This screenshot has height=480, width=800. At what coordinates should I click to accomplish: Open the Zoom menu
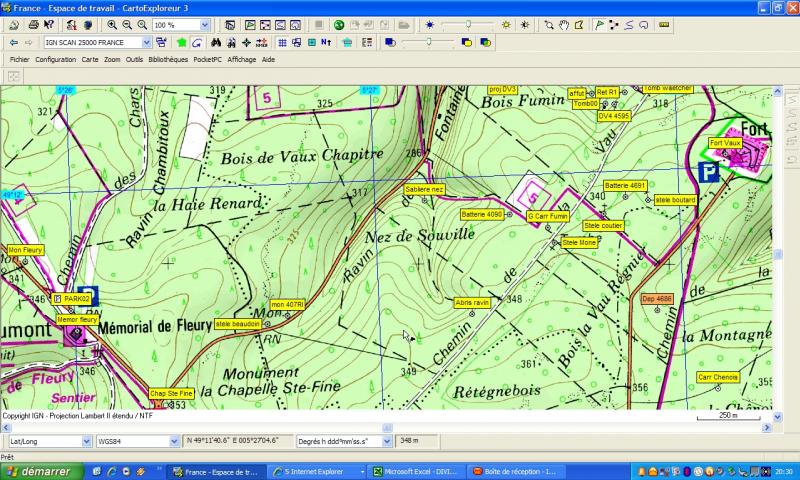pyautogui.click(x=112, y=60)
